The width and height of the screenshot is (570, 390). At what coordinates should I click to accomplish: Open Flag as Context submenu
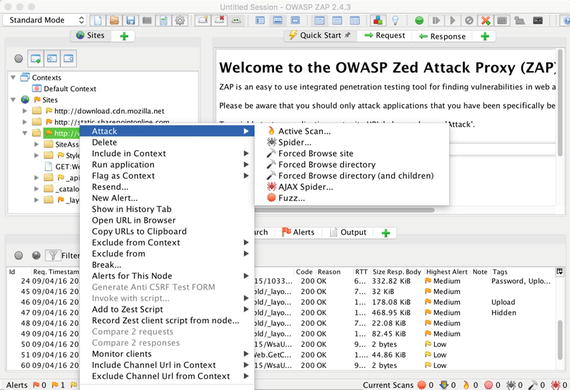click(x=167, y=176)
